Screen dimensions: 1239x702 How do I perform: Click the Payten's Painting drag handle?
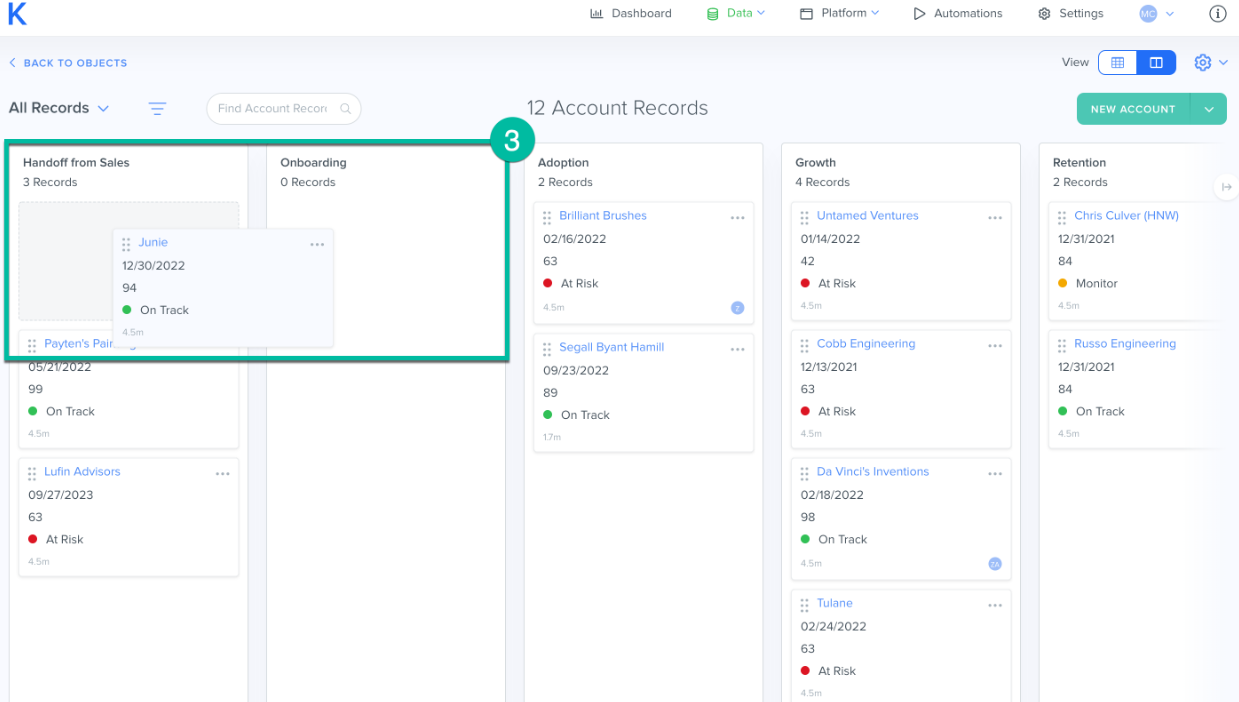click(32, 345)
